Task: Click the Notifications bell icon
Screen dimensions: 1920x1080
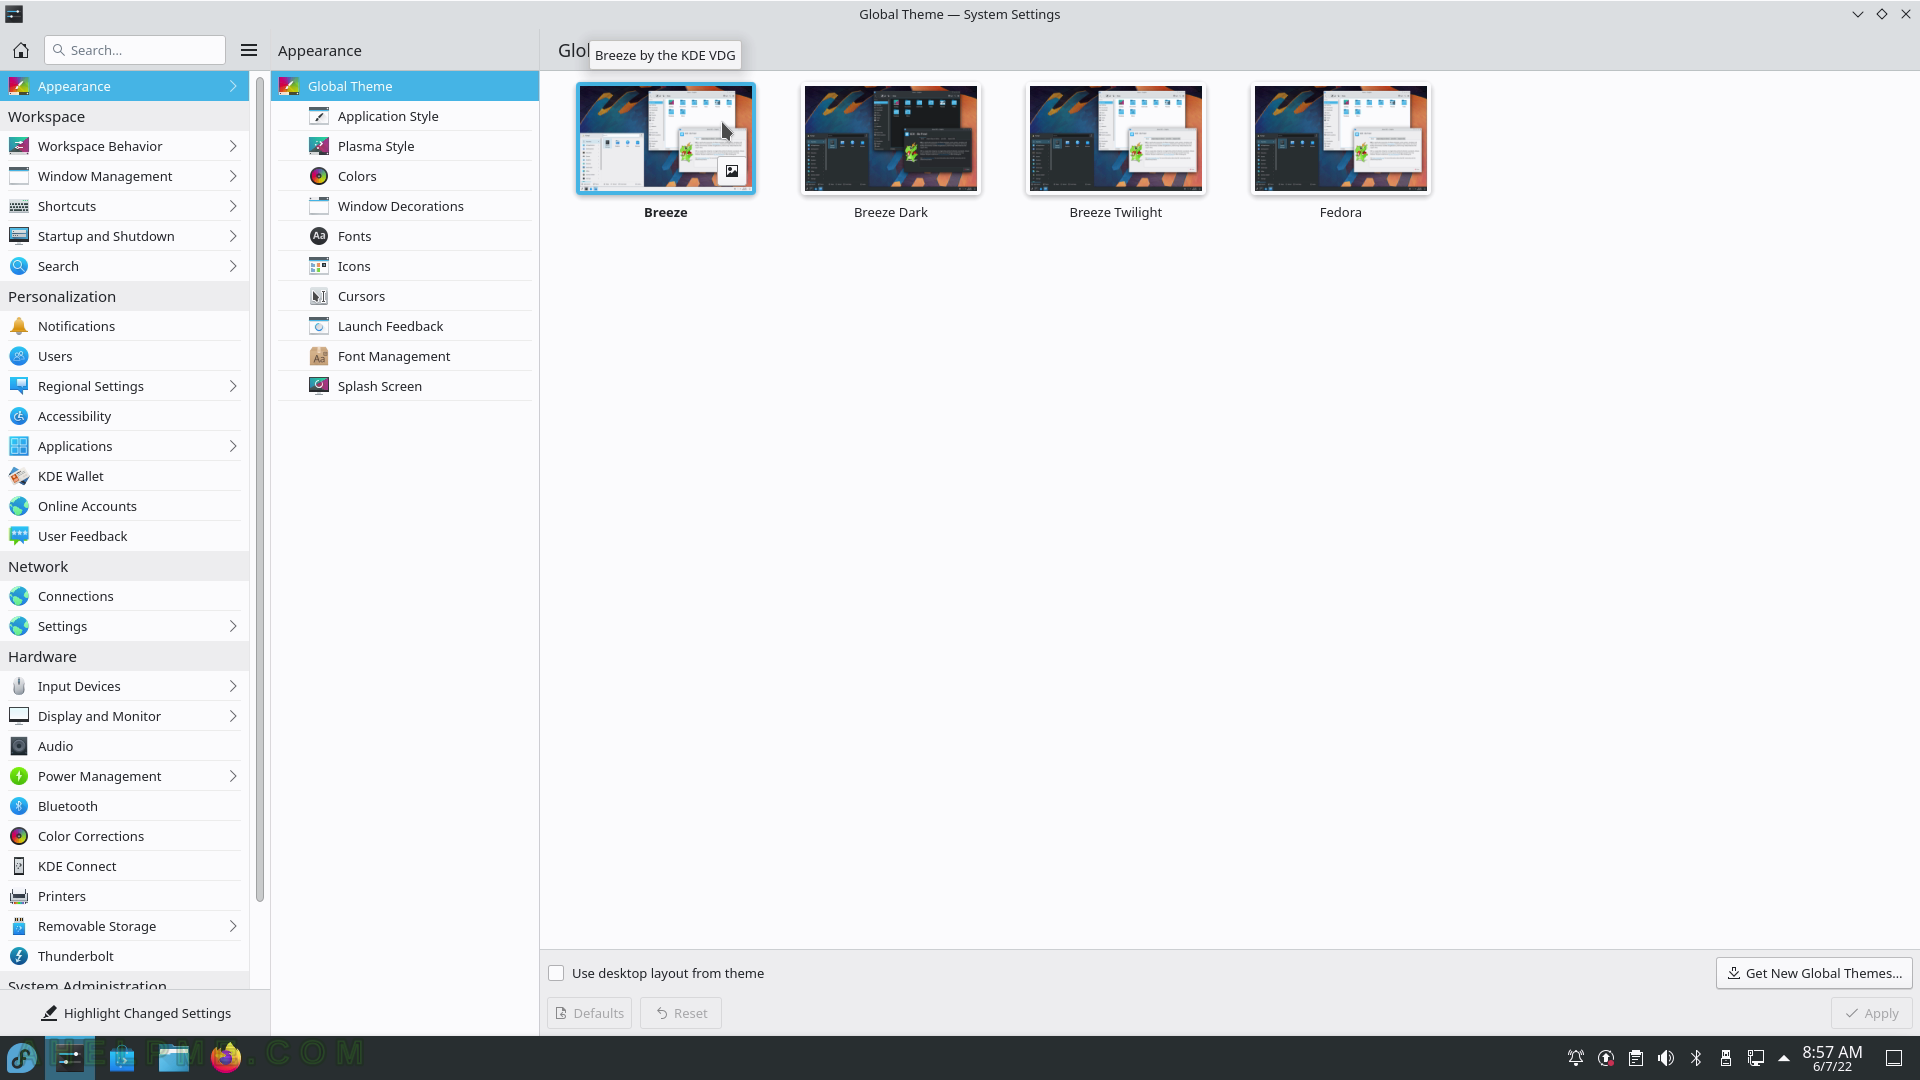Action: [19, 326]
